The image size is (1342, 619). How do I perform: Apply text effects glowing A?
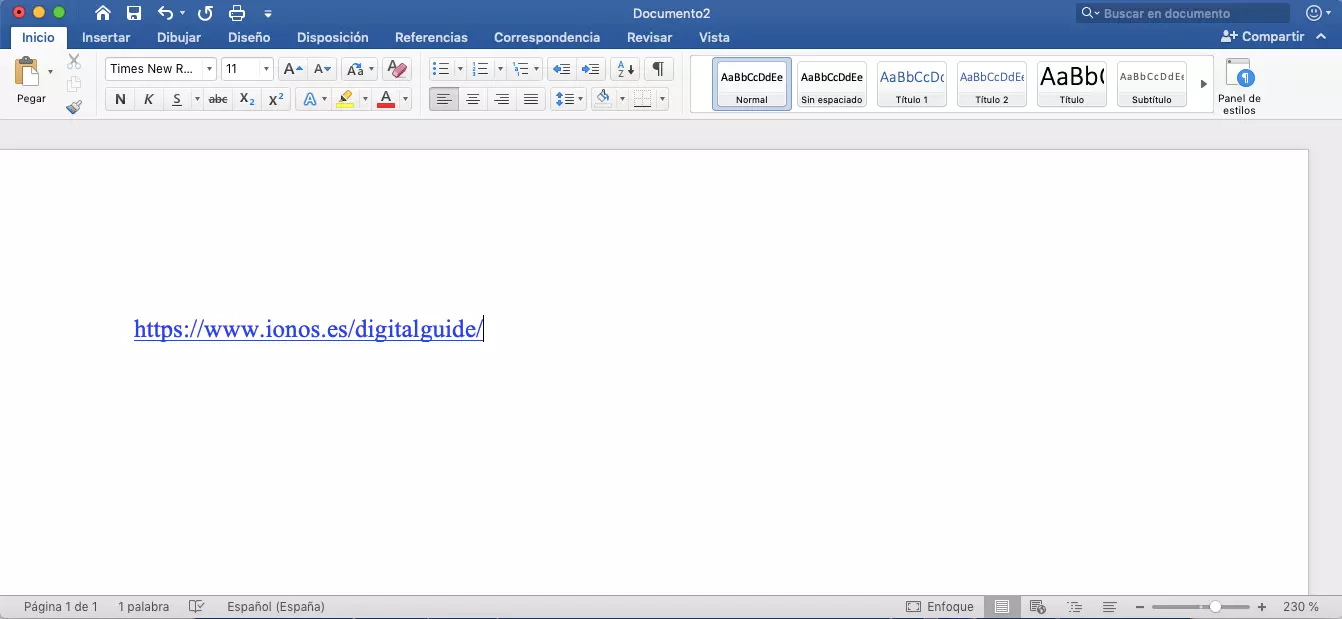point(309,99)
